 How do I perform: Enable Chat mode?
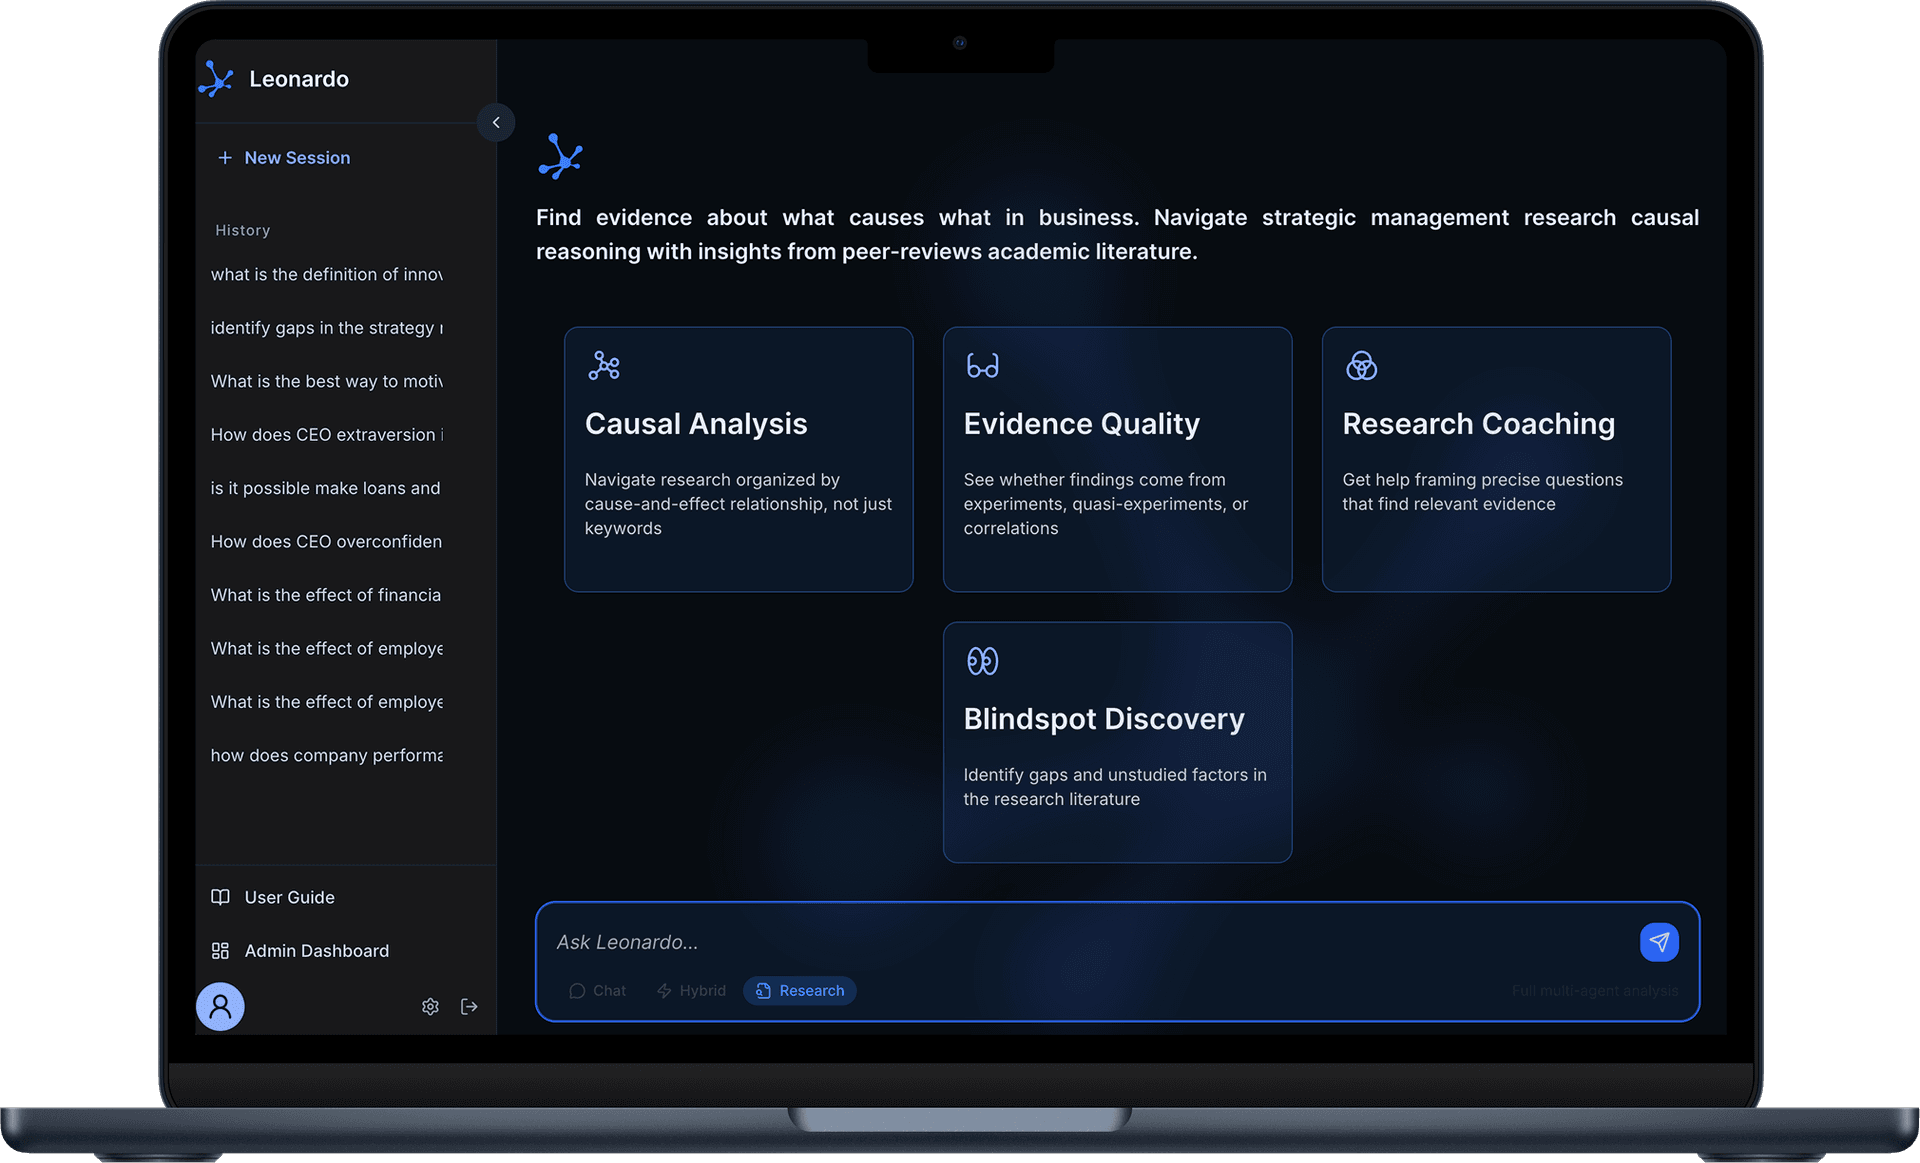597,990
